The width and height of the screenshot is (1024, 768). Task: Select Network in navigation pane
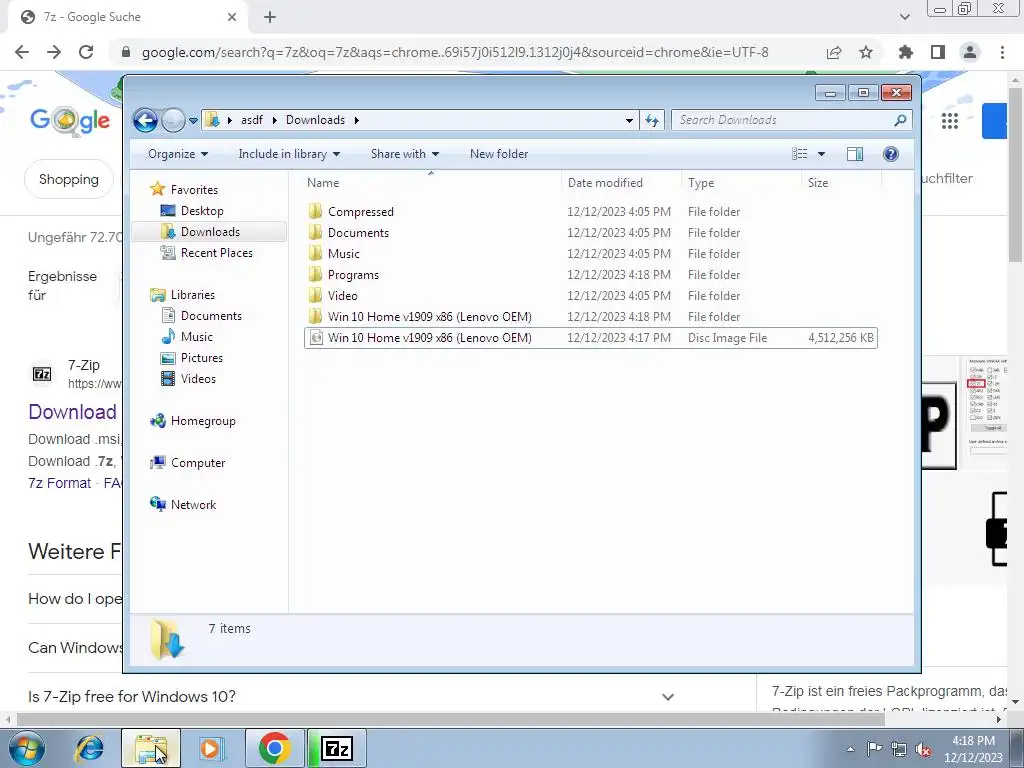pos(193,505)
